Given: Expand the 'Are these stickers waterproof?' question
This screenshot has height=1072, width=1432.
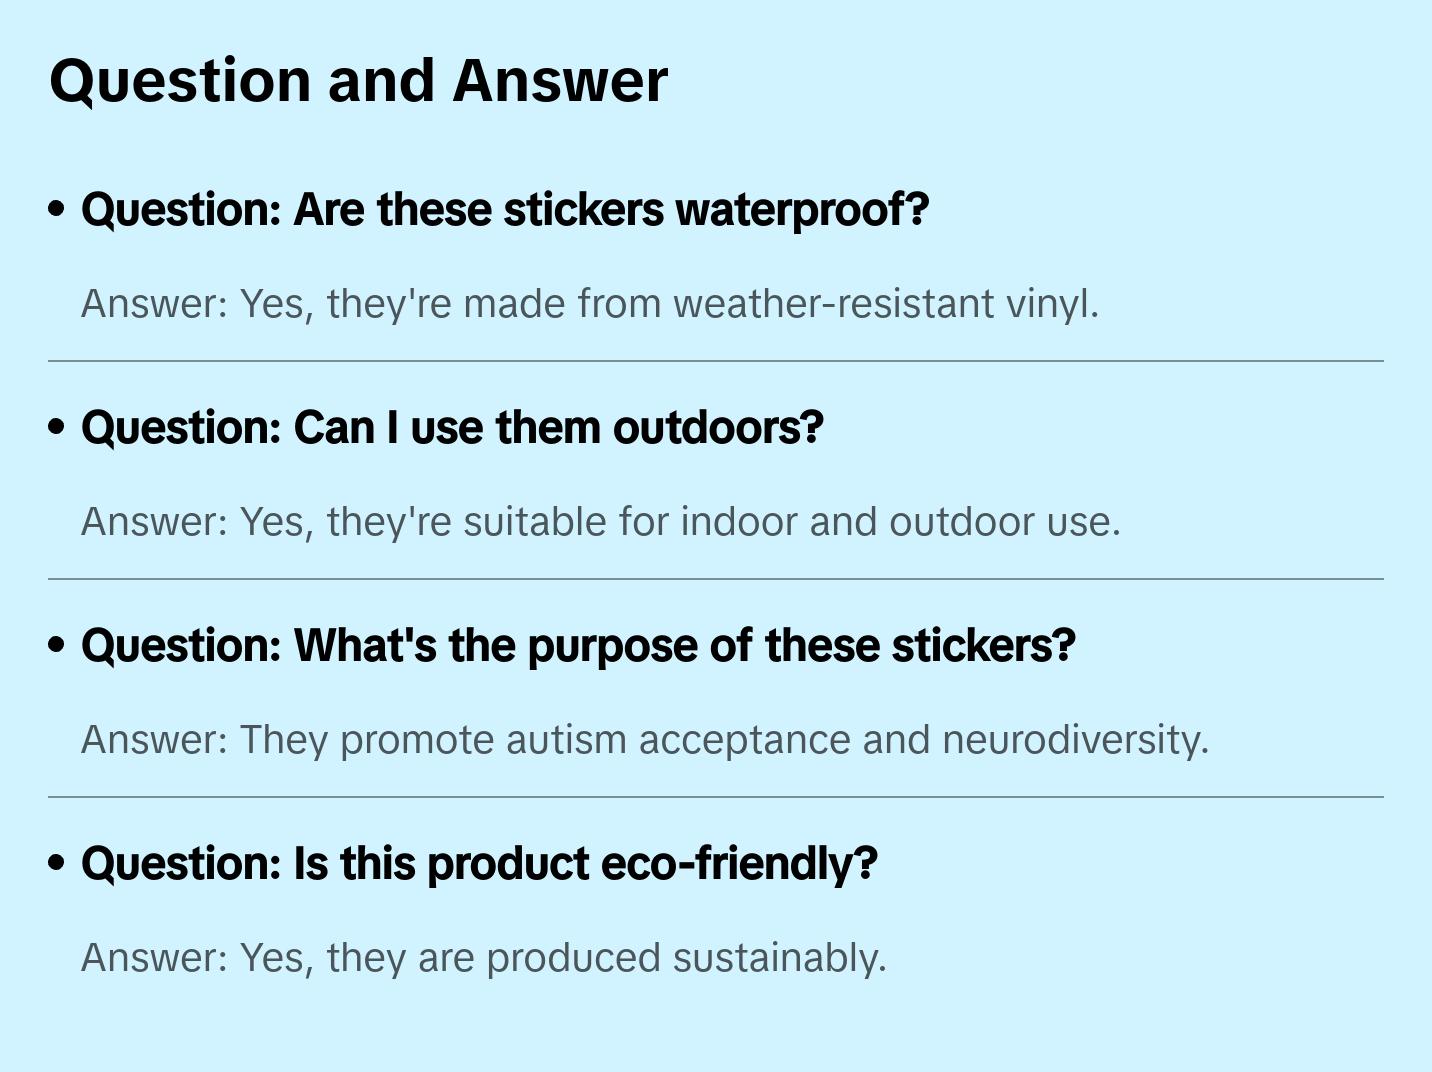Looking at the screenshot, I should pyautogui.click(x=505, y=210).
